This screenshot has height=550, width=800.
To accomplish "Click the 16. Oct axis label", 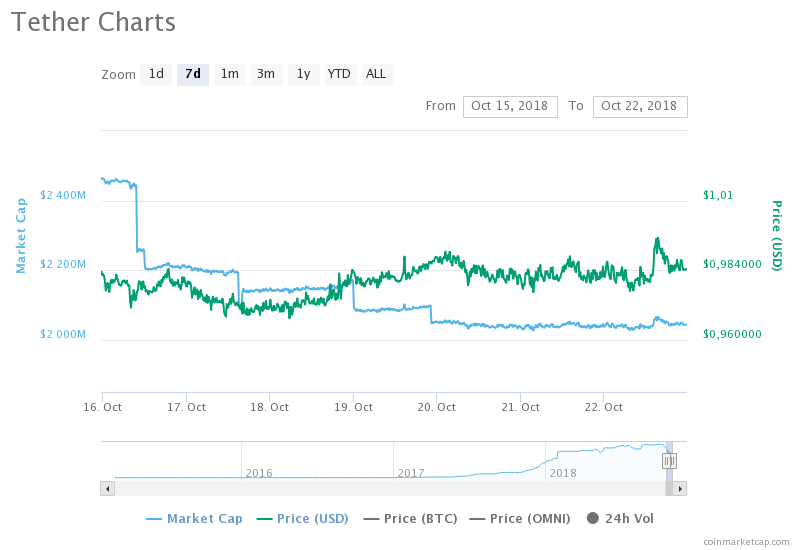I will 103,407.
